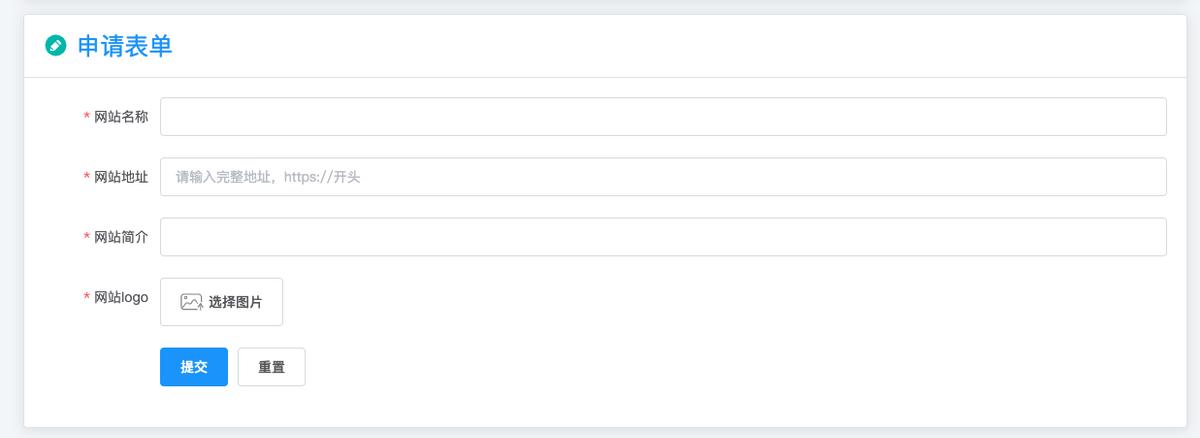Click the red asterisk before 网站logo
Image resolution: width=1200 pixels, height=438 pixels.
(x=87, y=297)
